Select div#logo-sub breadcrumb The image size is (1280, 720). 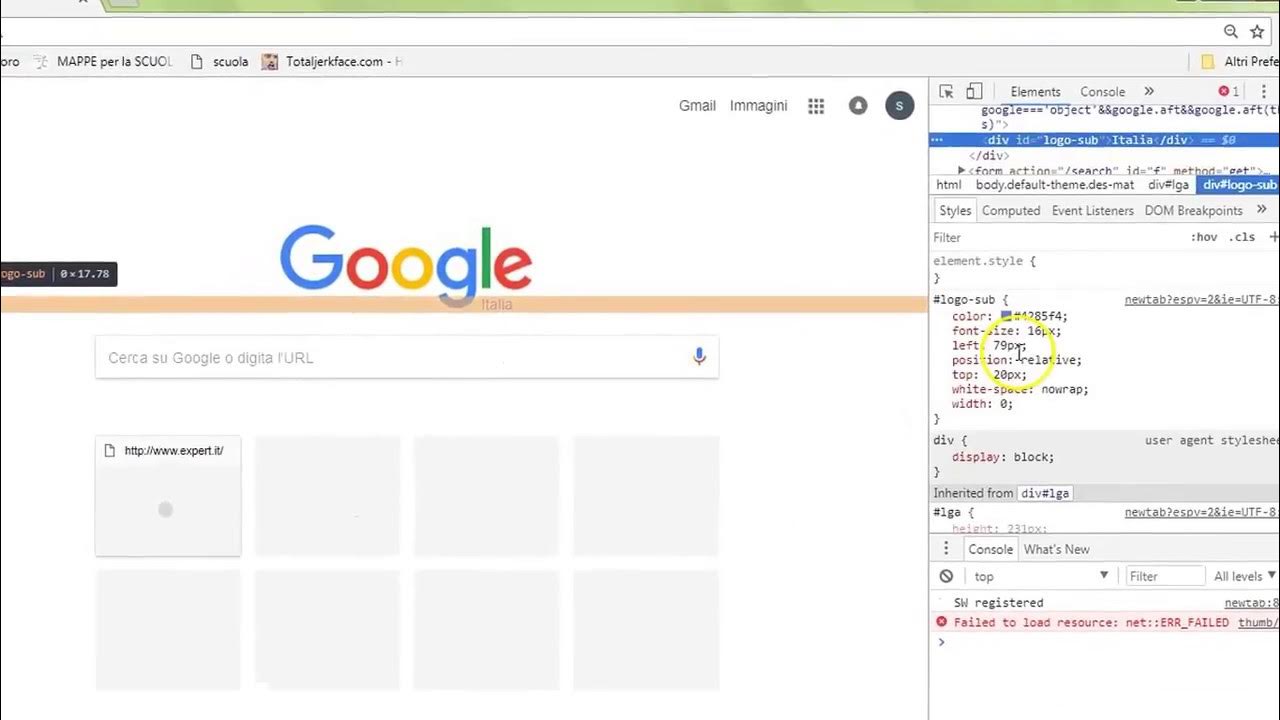1239,185
